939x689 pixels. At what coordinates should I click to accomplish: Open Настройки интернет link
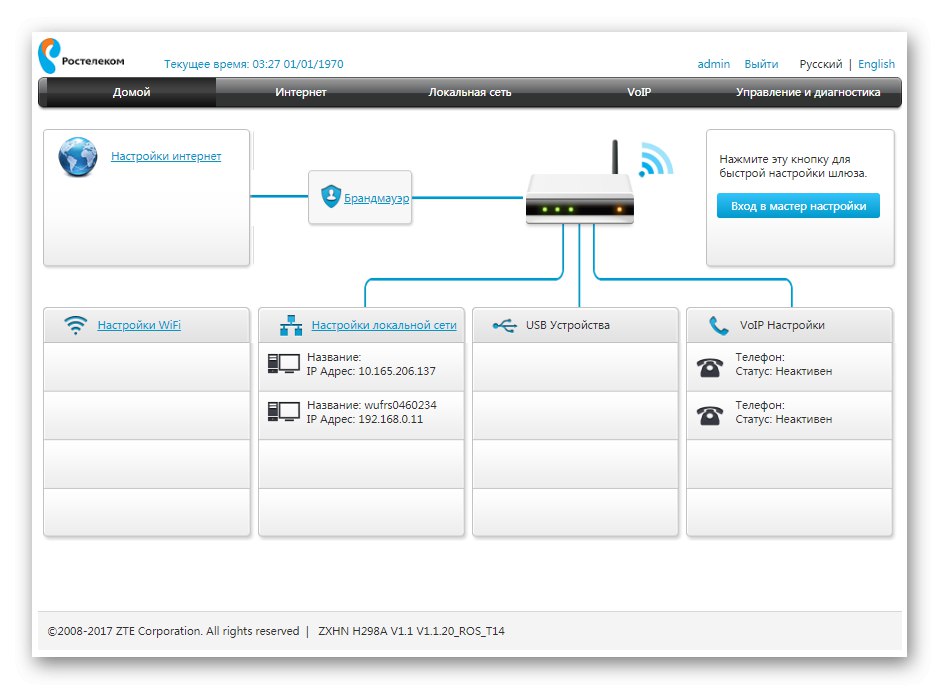166,156
